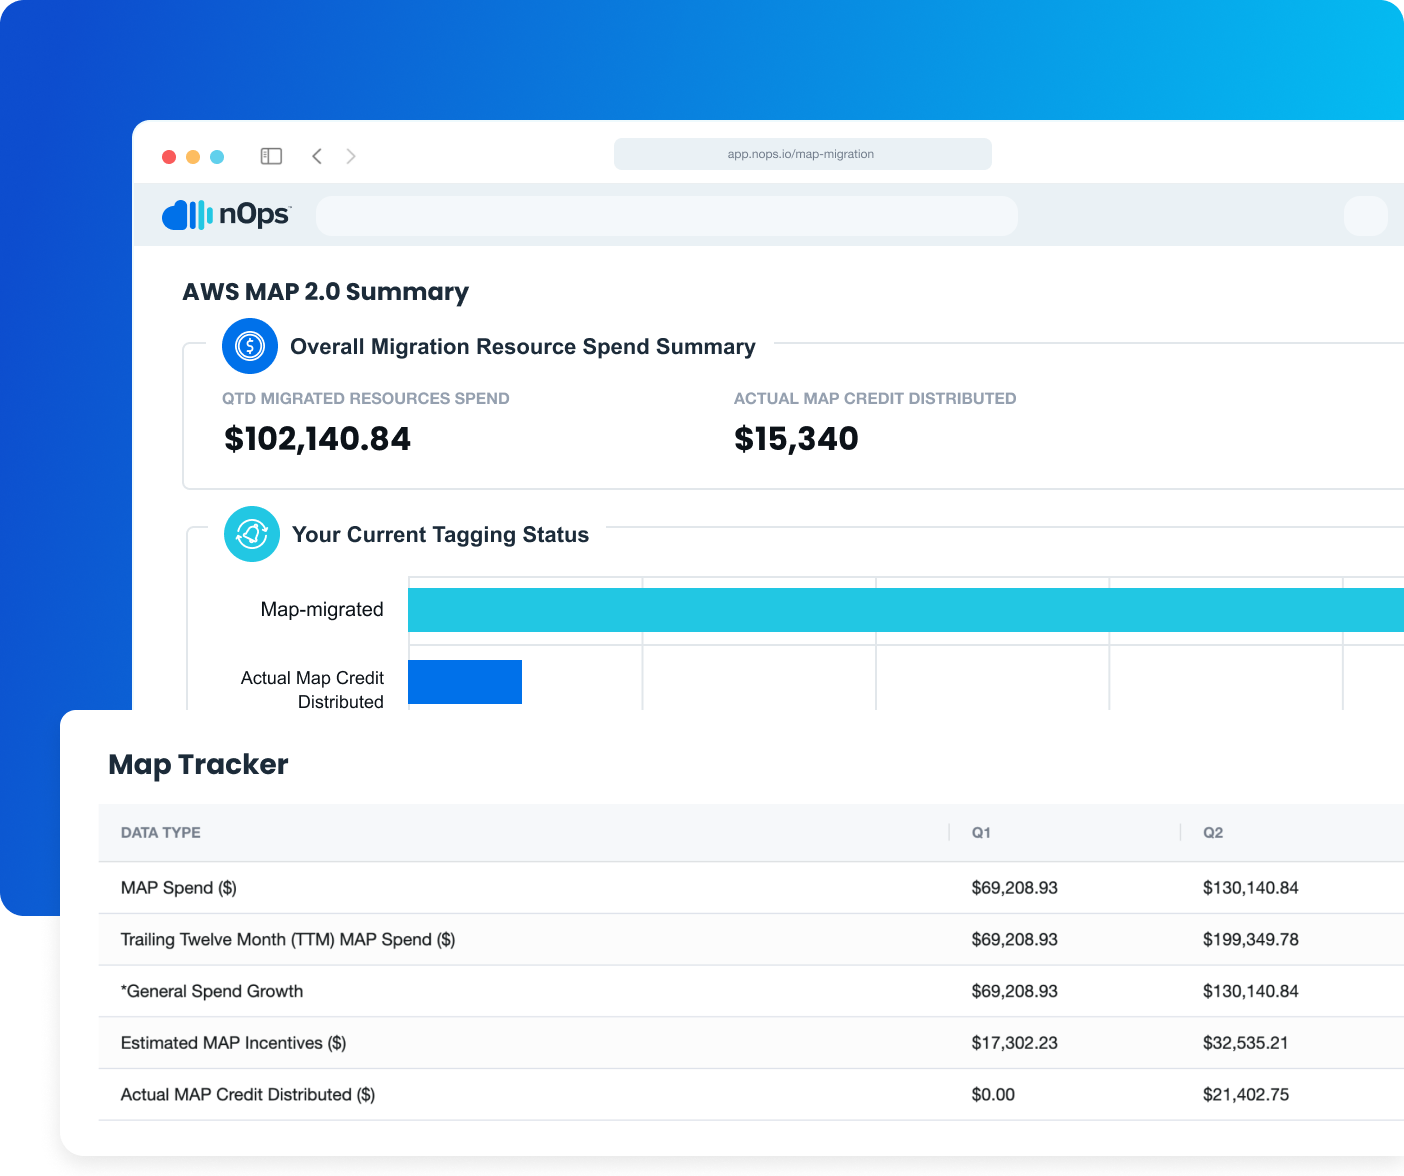The image size is (1404, 1176).
Task: Click Your Current Tagging Status title
Action: coord(440,535)
